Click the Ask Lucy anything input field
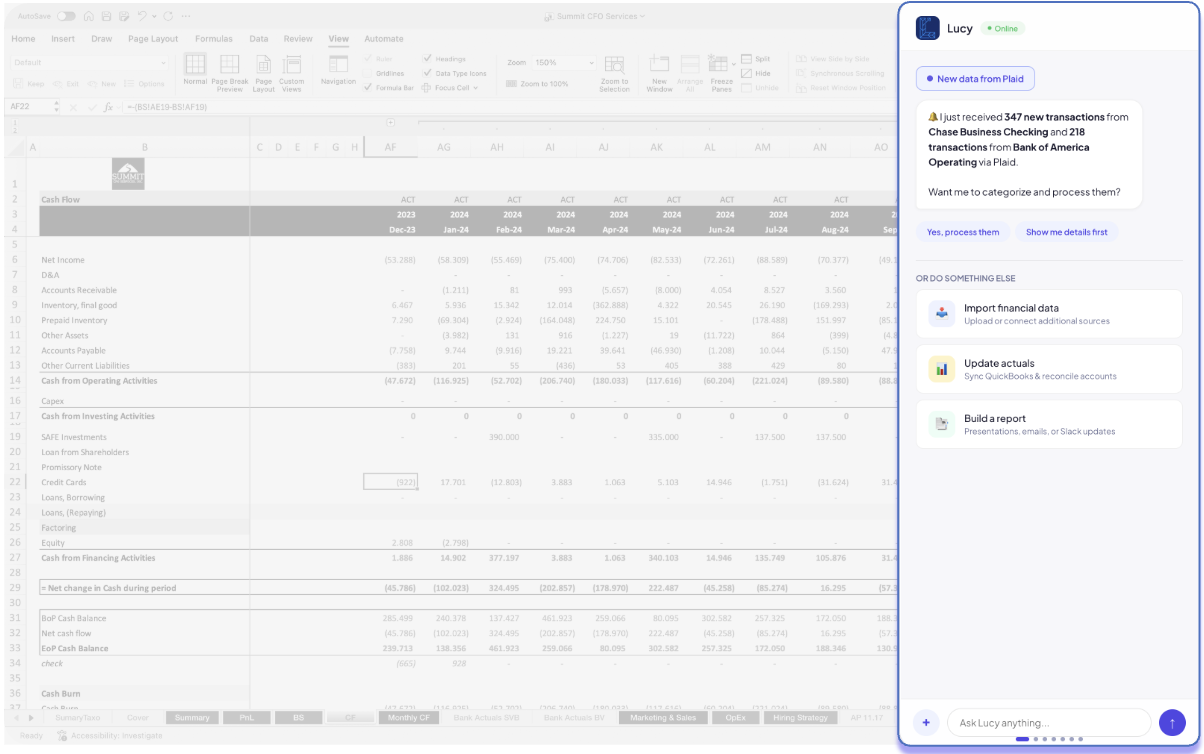 (1048, 722)
